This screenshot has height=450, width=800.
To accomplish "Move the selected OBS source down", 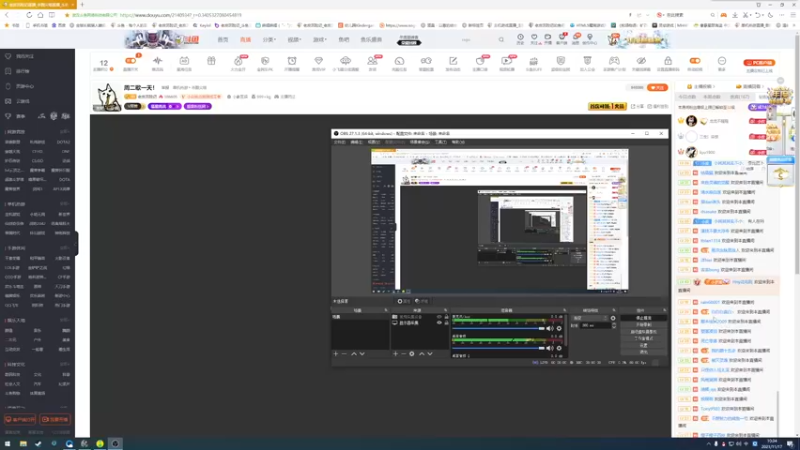I will [430, 354].
